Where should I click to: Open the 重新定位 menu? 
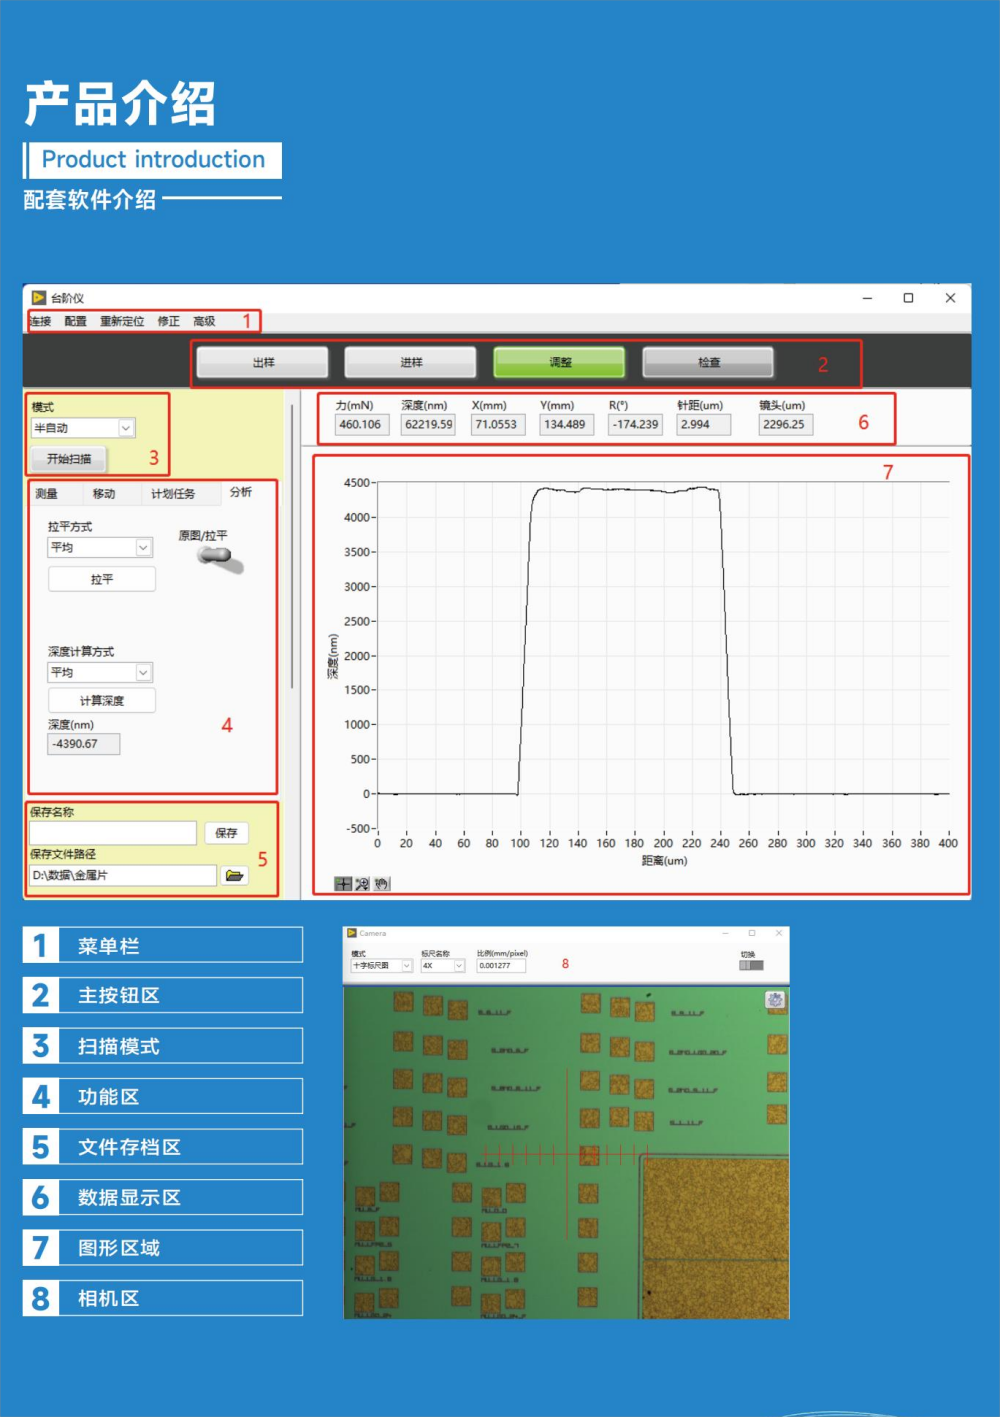click(x=122, y=321)
